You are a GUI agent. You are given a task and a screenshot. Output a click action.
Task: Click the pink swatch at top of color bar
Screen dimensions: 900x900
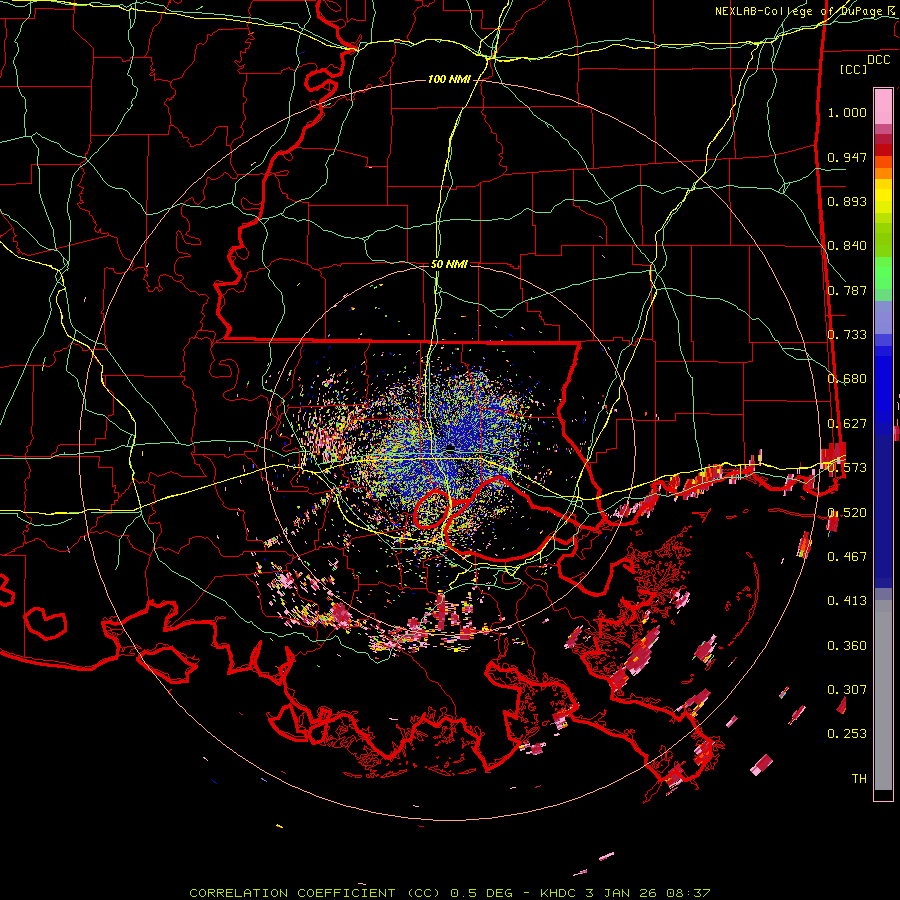point(883,106)
